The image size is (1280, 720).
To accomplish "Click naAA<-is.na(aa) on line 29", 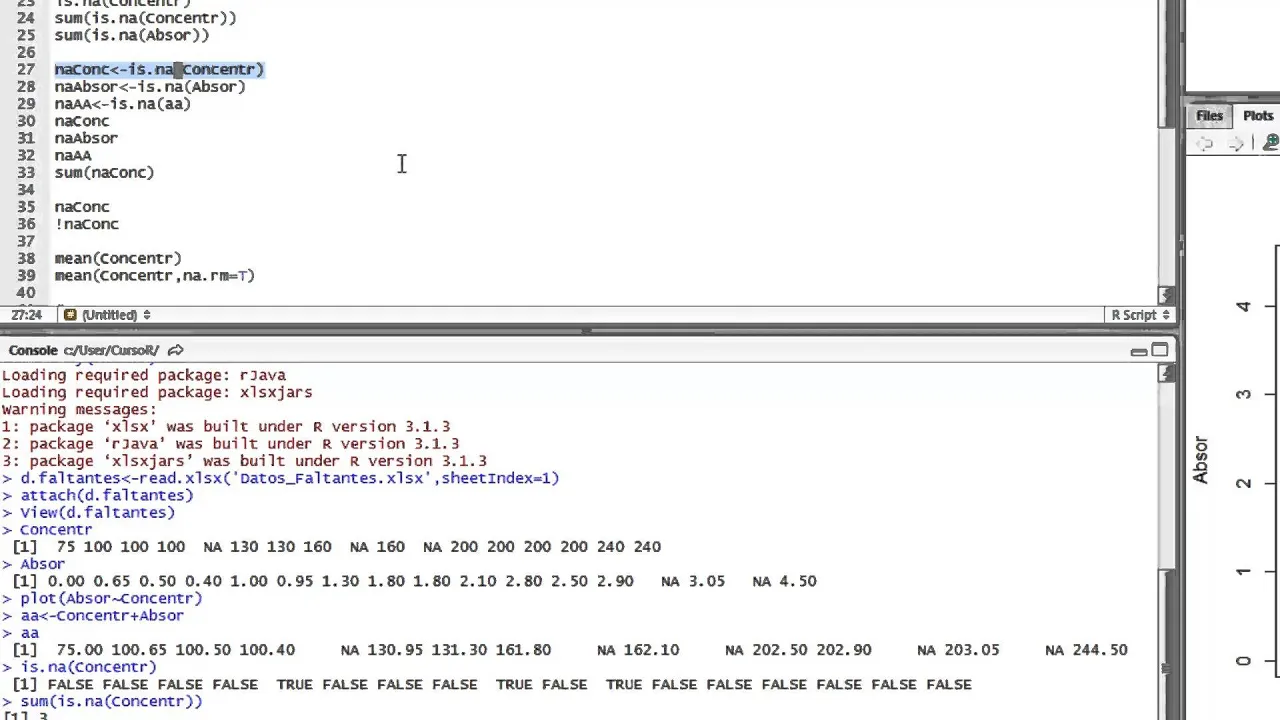I will (x=122, y=103).
